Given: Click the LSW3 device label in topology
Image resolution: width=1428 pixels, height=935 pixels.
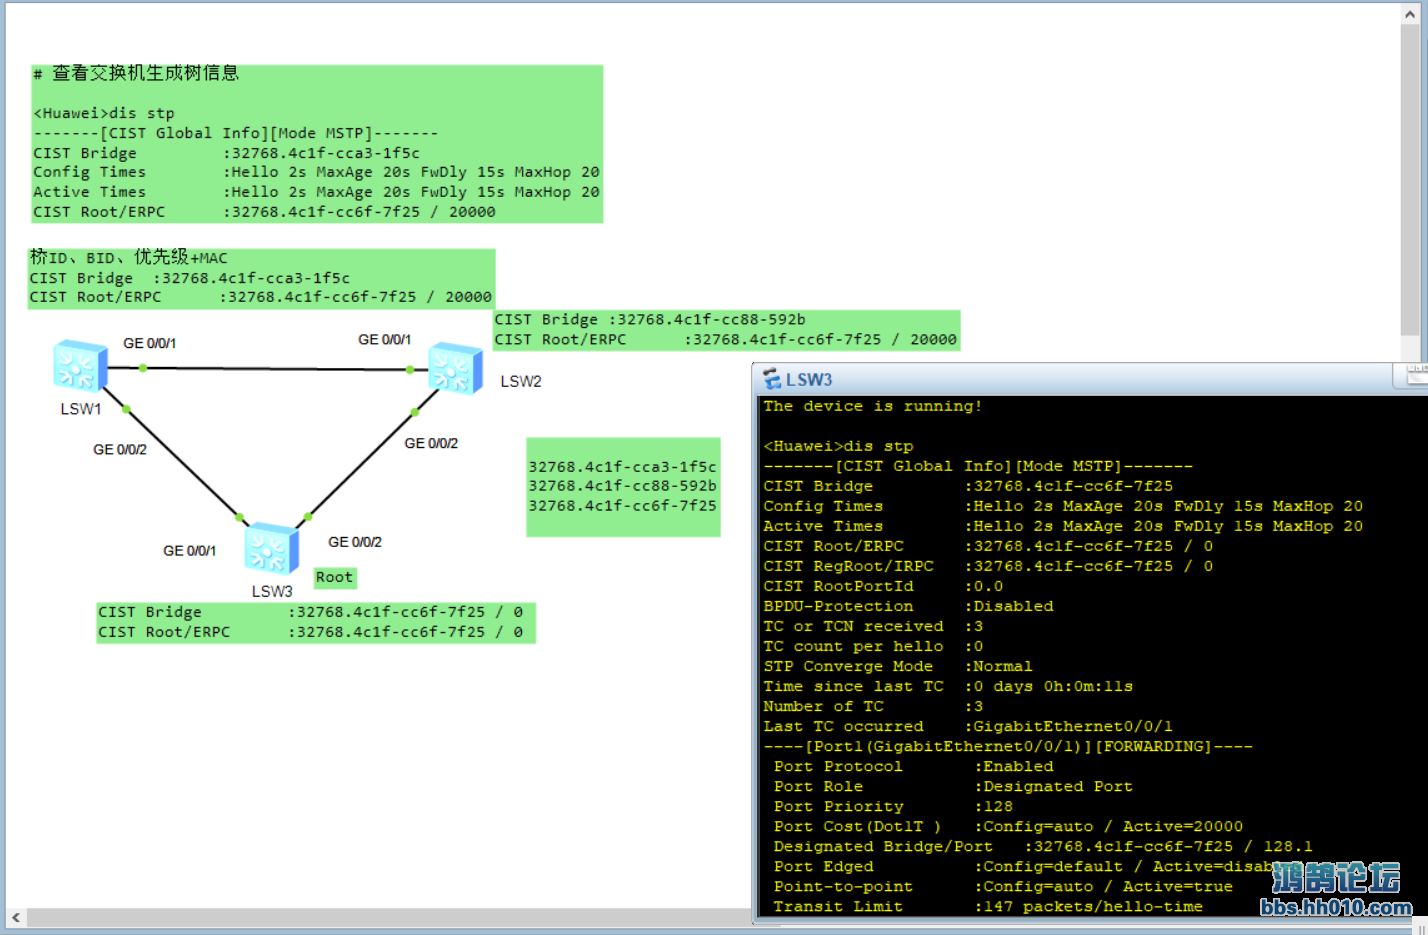Looking at the screenshot, I should (x=272, y=591).
